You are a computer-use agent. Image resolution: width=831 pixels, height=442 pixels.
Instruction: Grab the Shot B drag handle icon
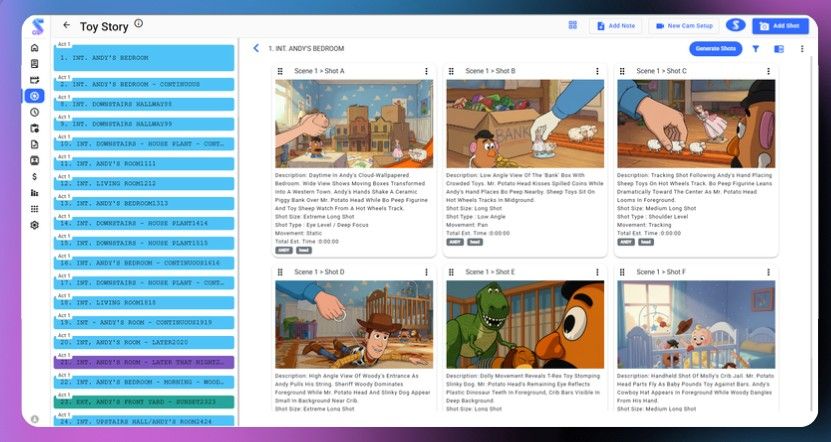pos(451,71)
